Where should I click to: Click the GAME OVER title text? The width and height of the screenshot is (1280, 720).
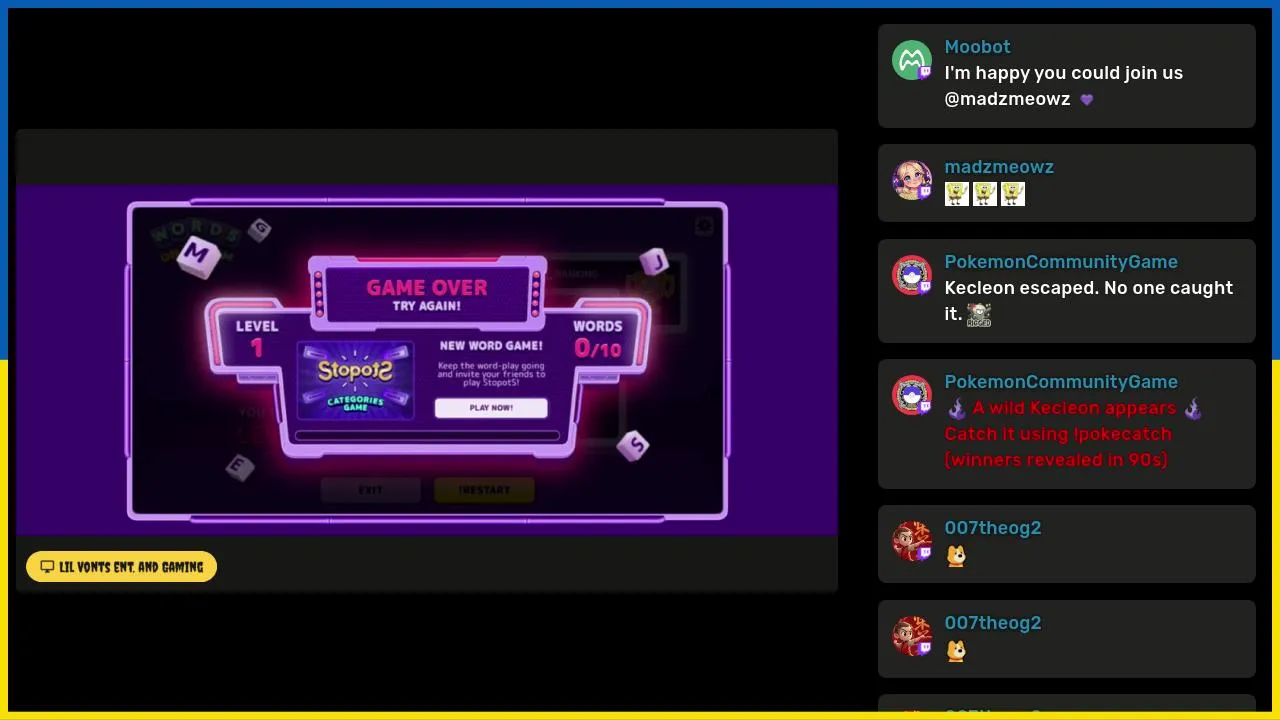point(427,288)
